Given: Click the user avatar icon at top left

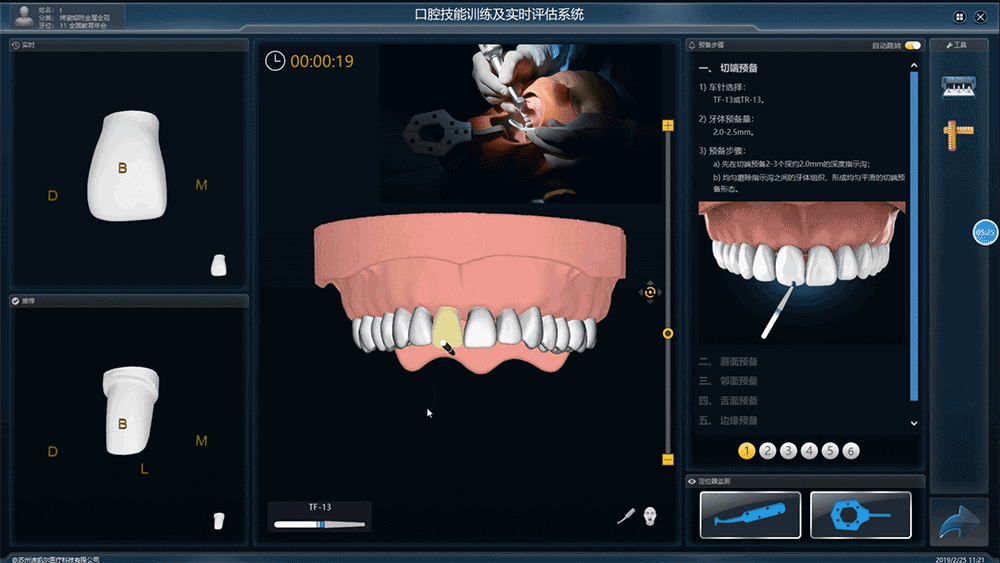Looking at the screenshot, I should pyautogui.click(x=20, y=14).
